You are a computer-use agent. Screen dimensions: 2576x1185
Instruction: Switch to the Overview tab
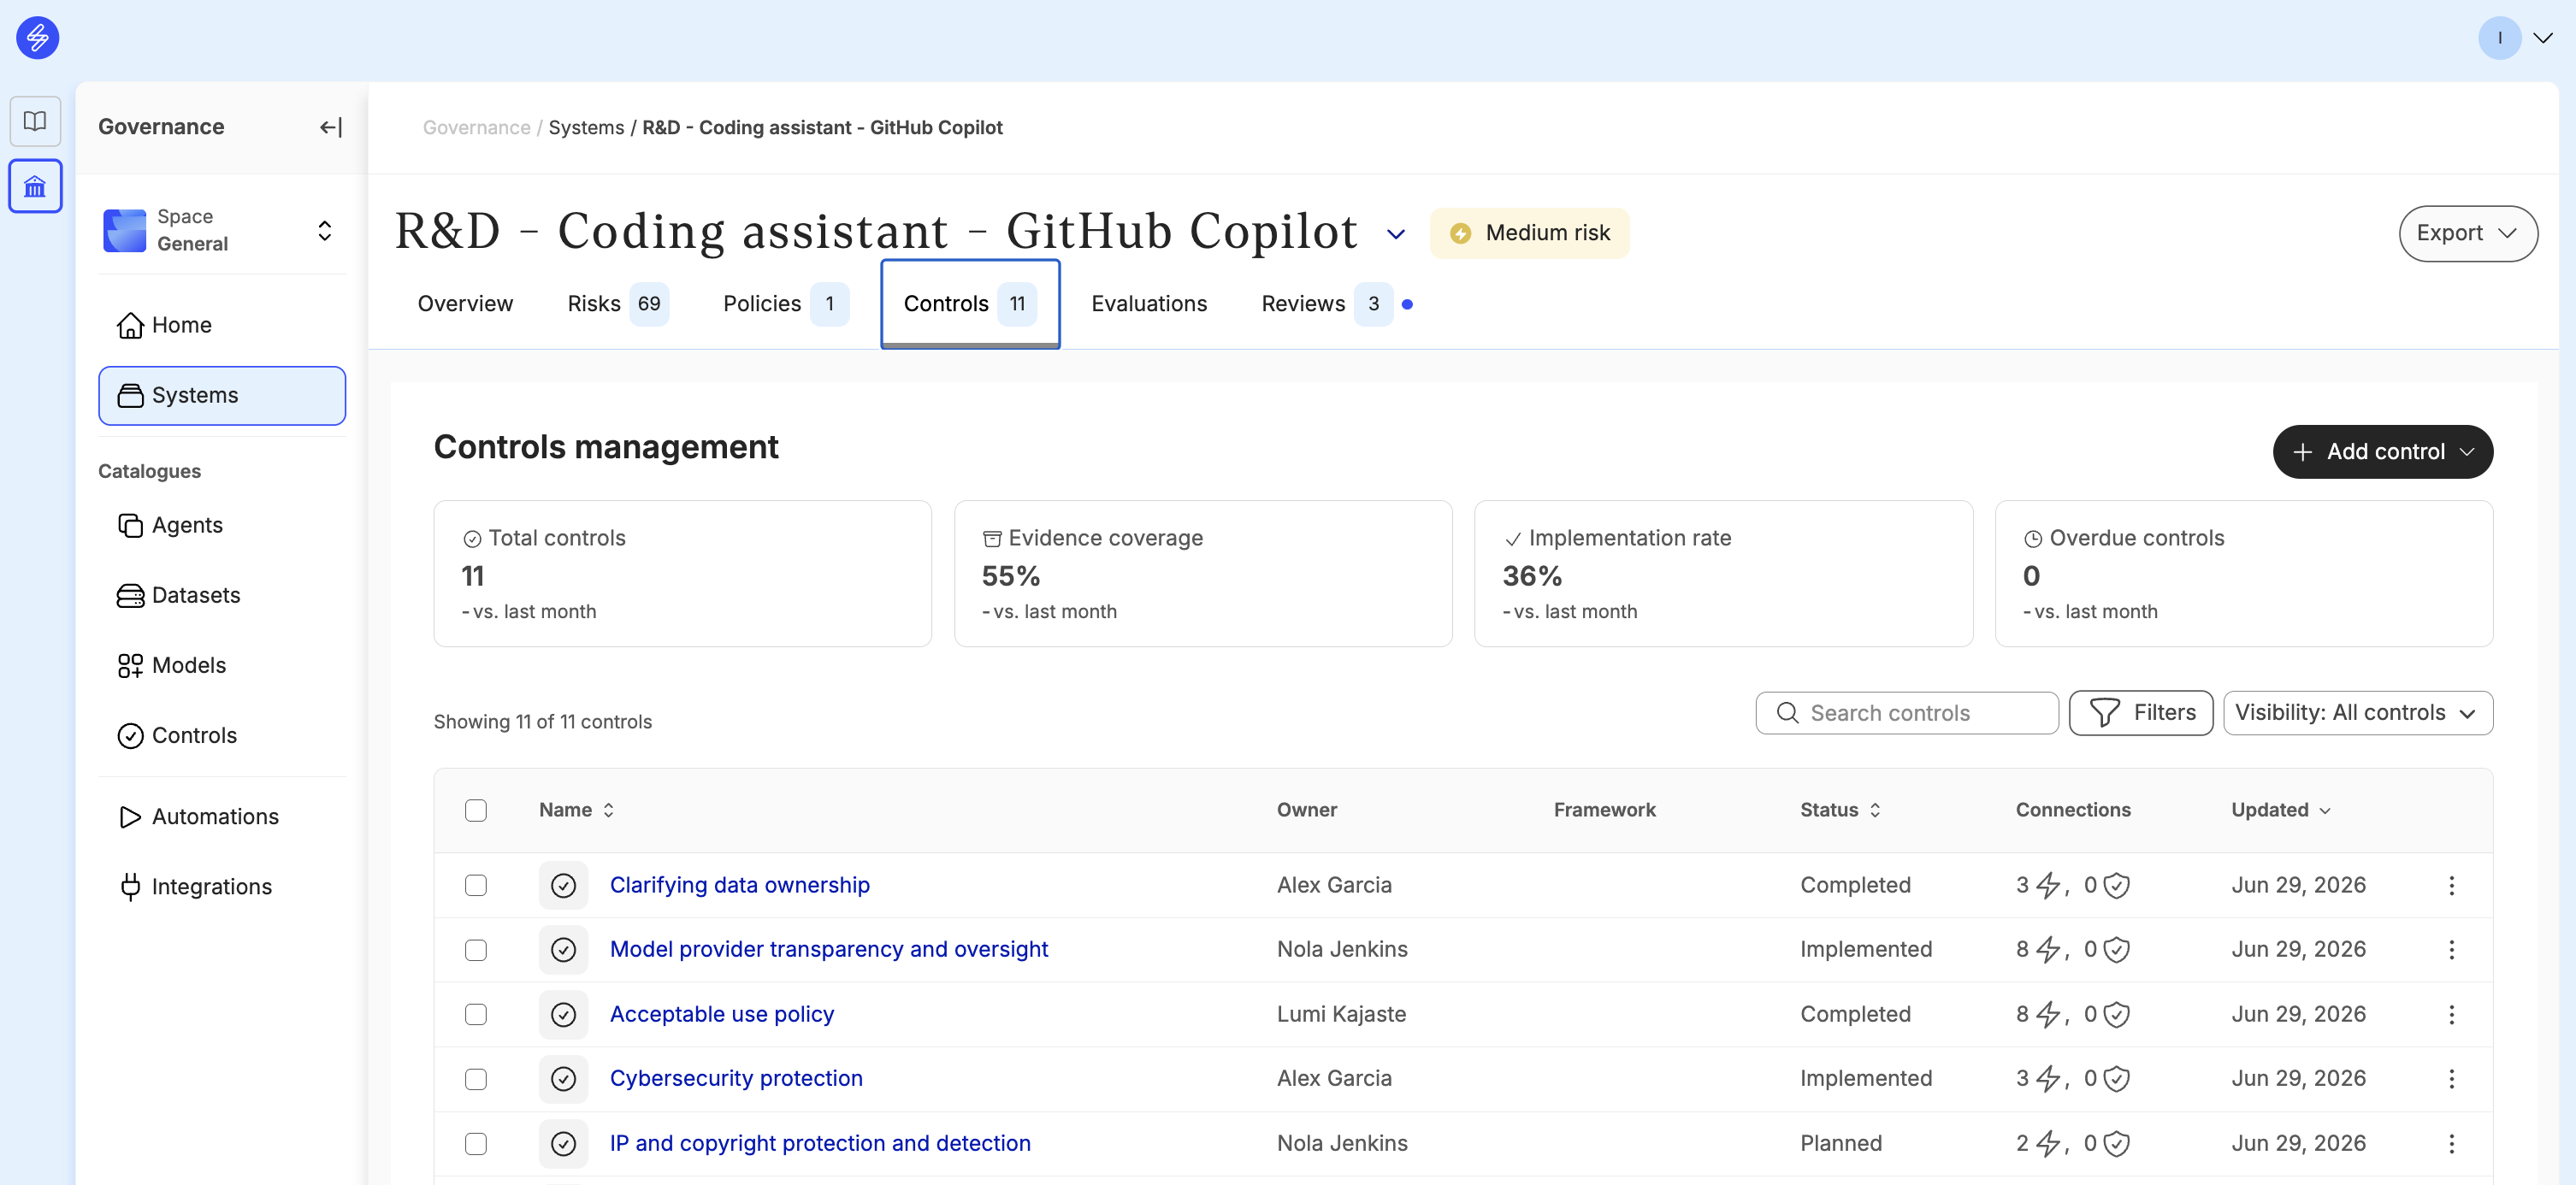465,303
